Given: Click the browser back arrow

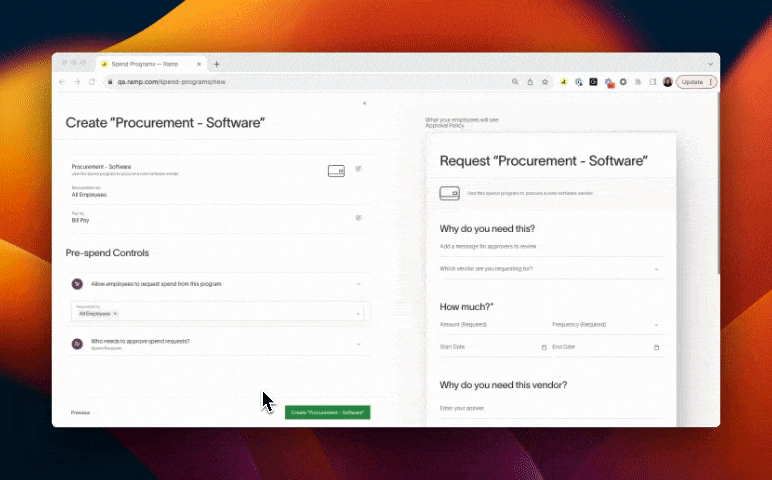Looking at the screenshot, I should coord(62,82).
